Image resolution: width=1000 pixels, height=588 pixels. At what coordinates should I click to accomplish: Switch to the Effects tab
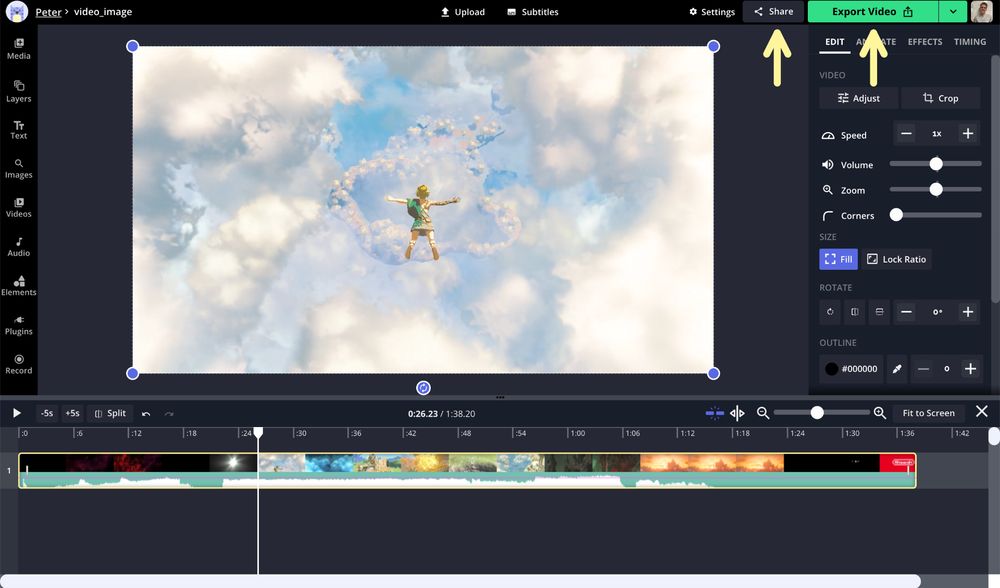coord(924,42)
